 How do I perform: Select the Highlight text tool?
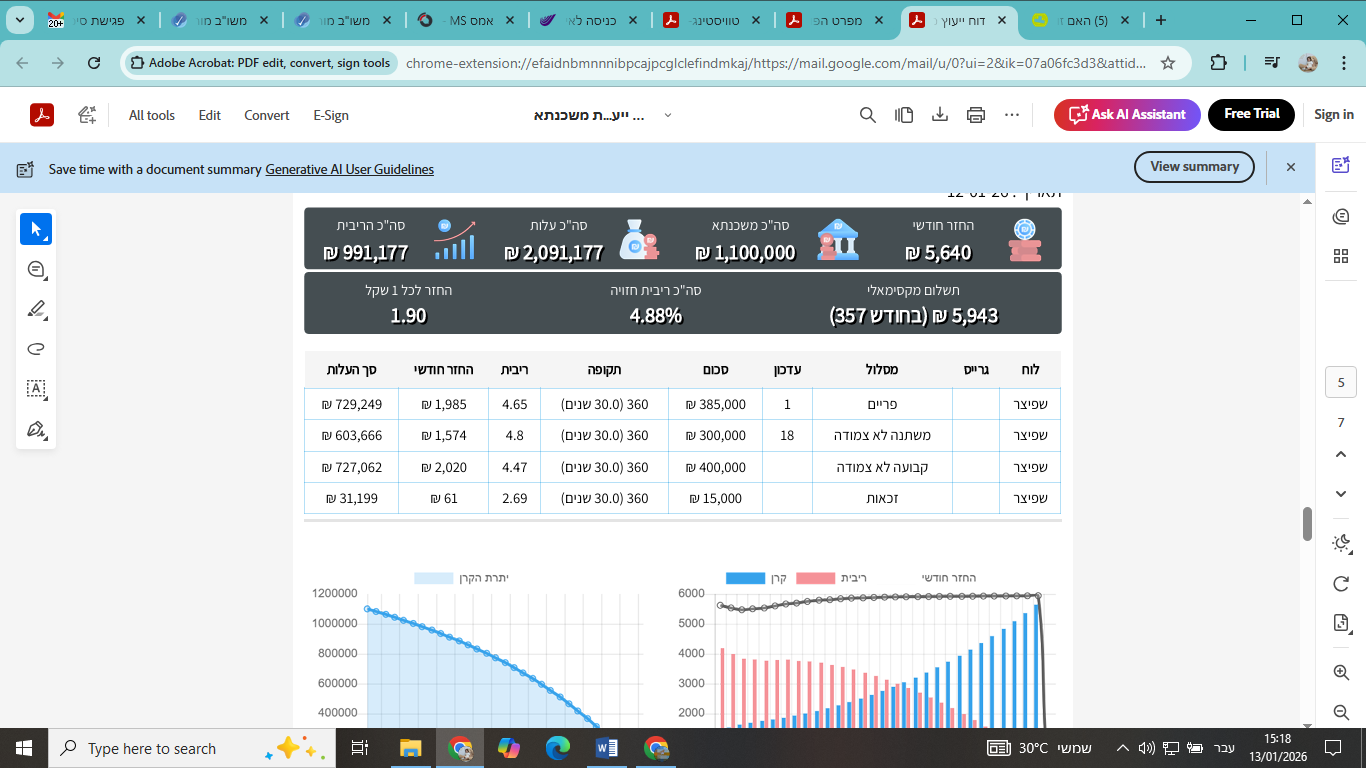point(36,309)
